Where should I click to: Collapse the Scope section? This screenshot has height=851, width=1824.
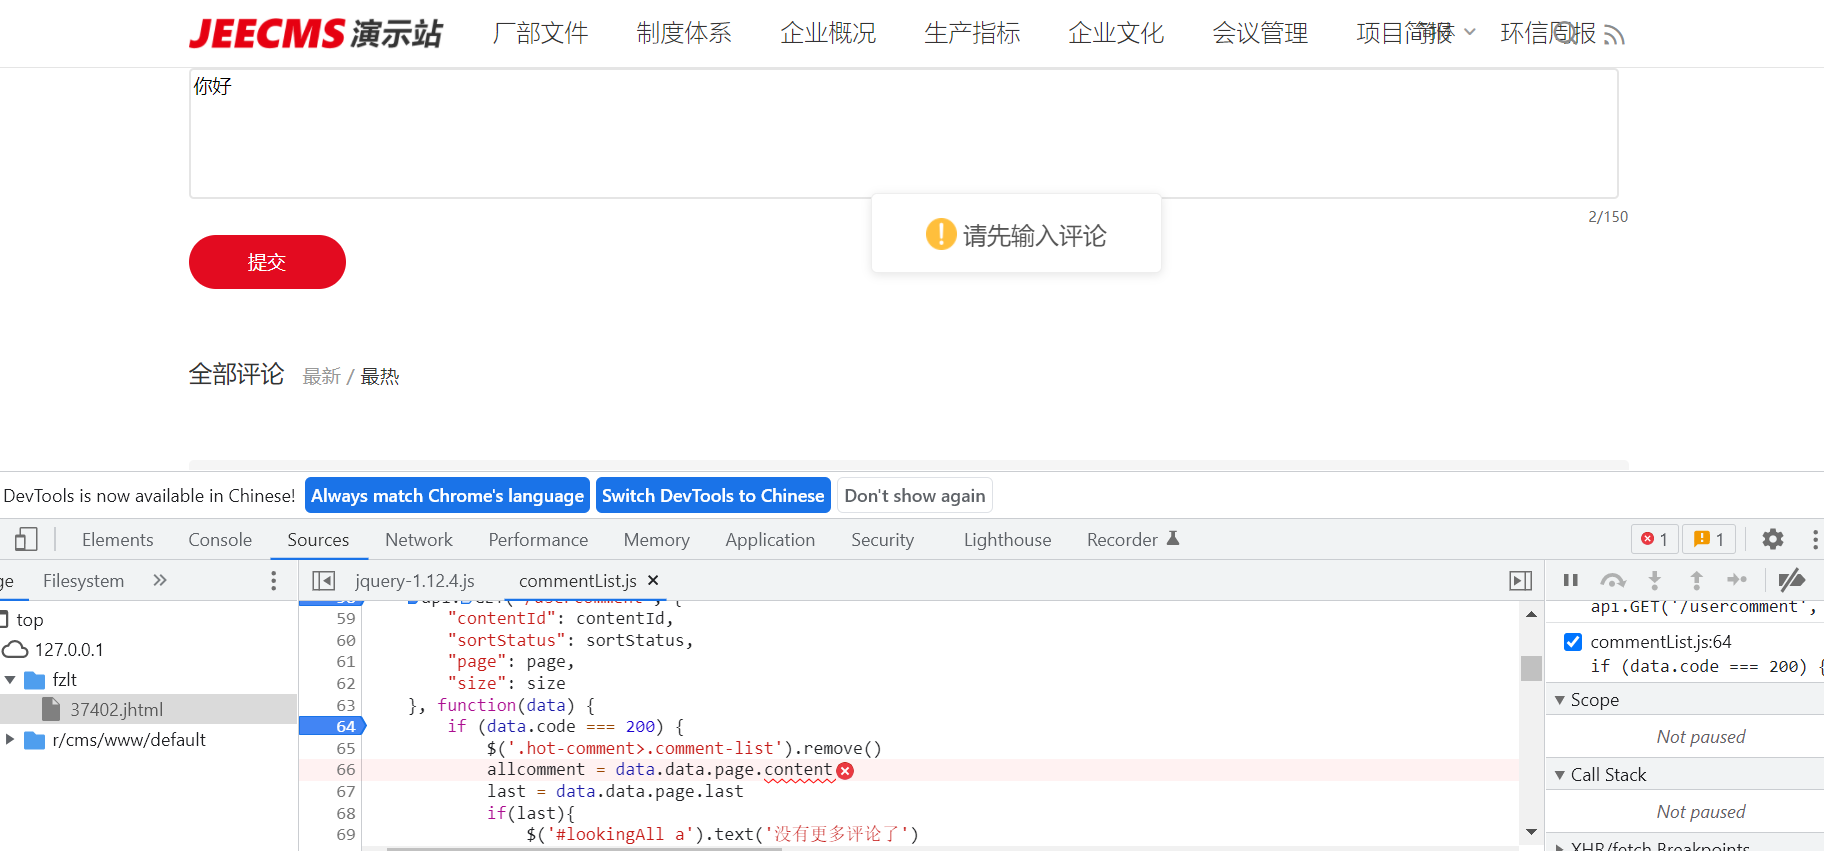click(x=1560, y=700)
